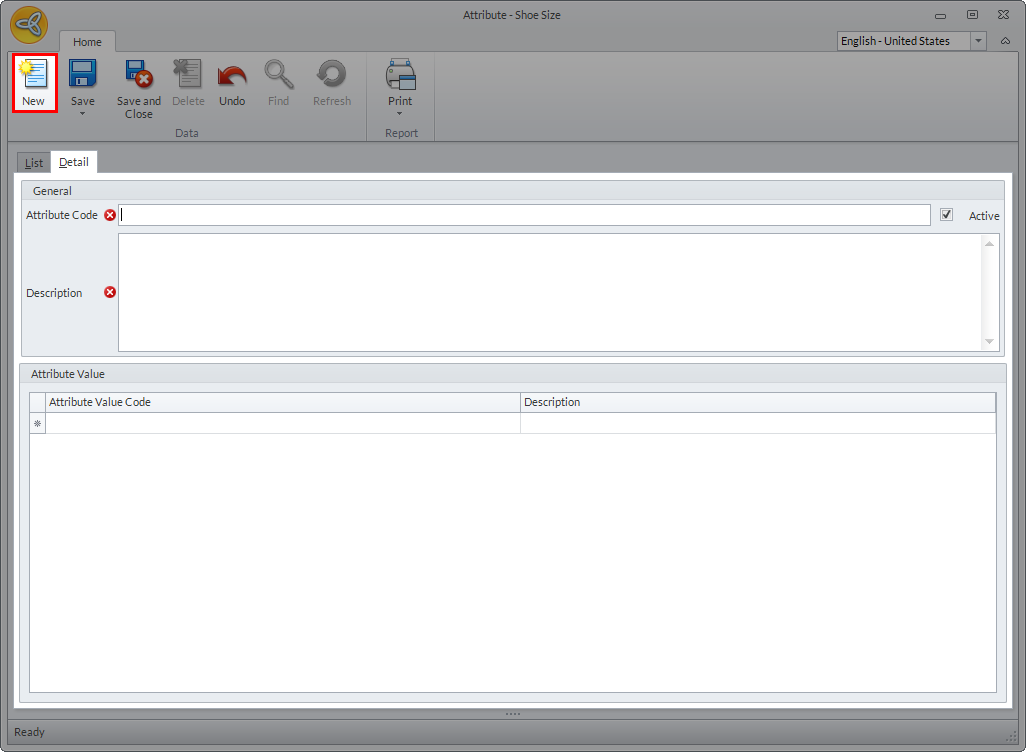Click the New record icon
This screenshot has width=1026, height=752.
point(33,75)
